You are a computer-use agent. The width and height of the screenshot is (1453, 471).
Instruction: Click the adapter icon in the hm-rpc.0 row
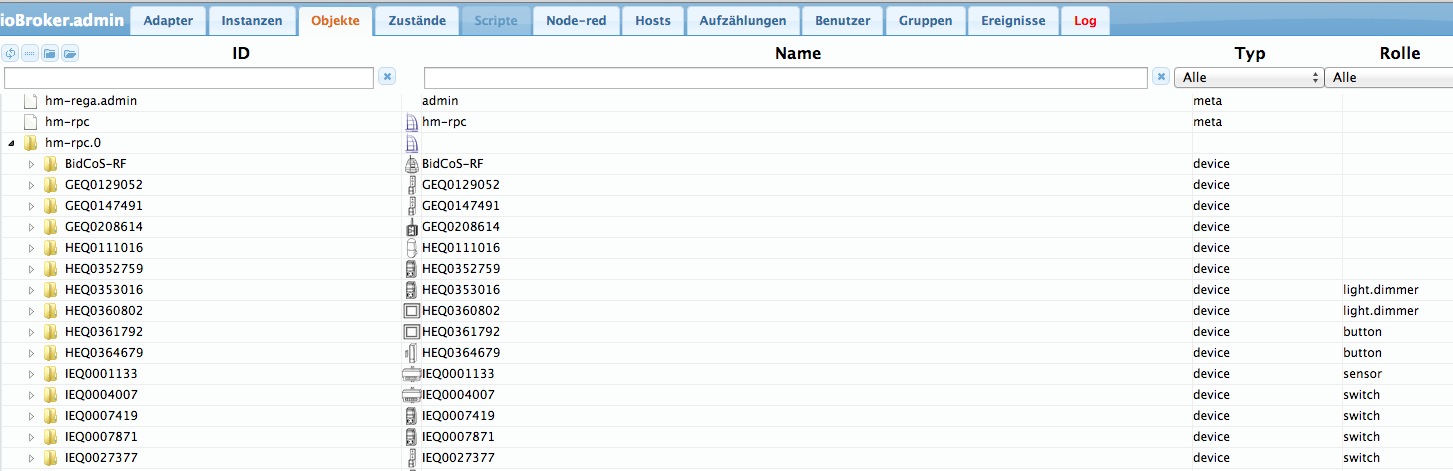pos(411,143)
